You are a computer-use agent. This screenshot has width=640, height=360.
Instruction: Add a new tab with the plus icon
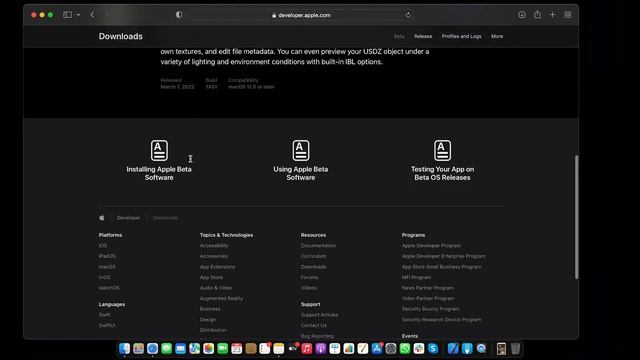pyautogui.click(x=552, y=15)
